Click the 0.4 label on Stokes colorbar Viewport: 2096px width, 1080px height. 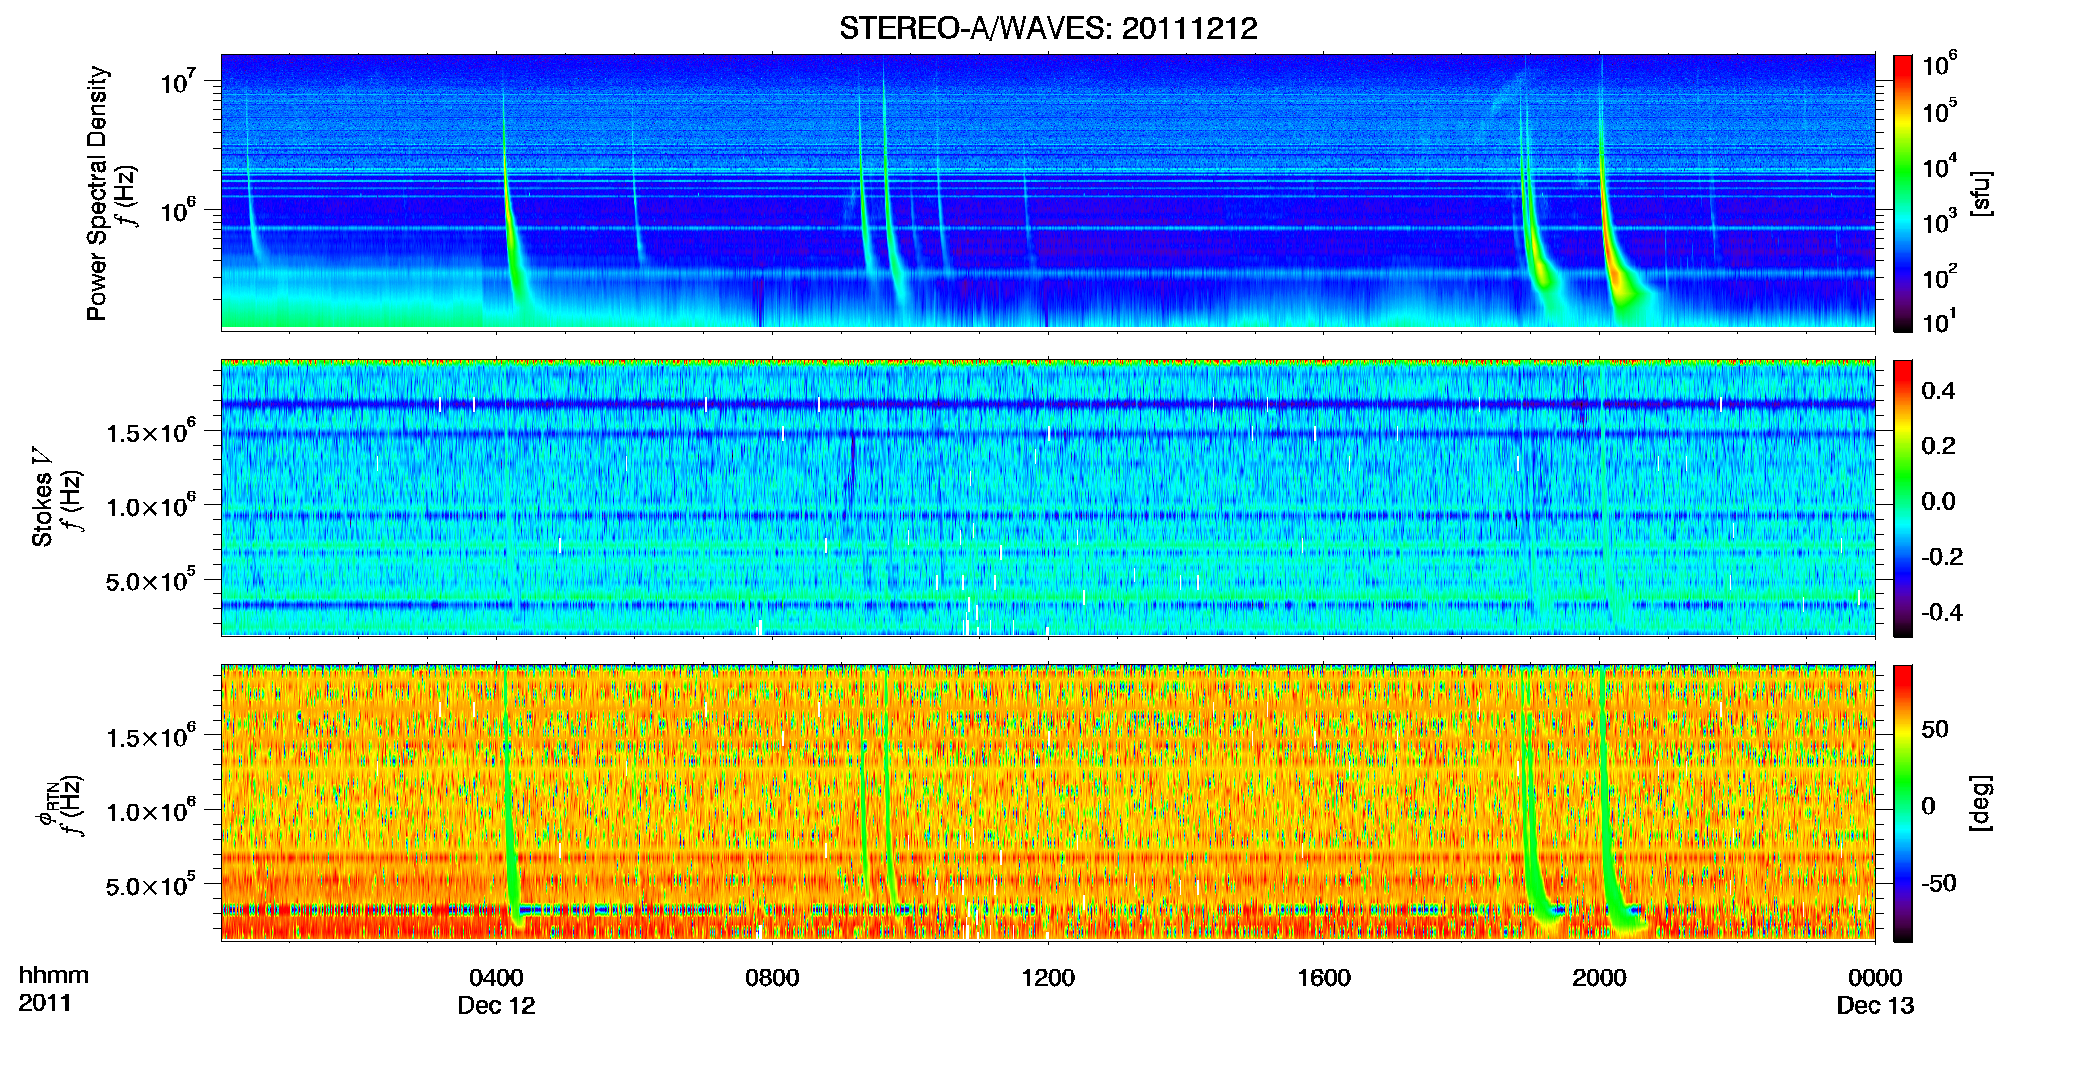tap(1938, 391)
